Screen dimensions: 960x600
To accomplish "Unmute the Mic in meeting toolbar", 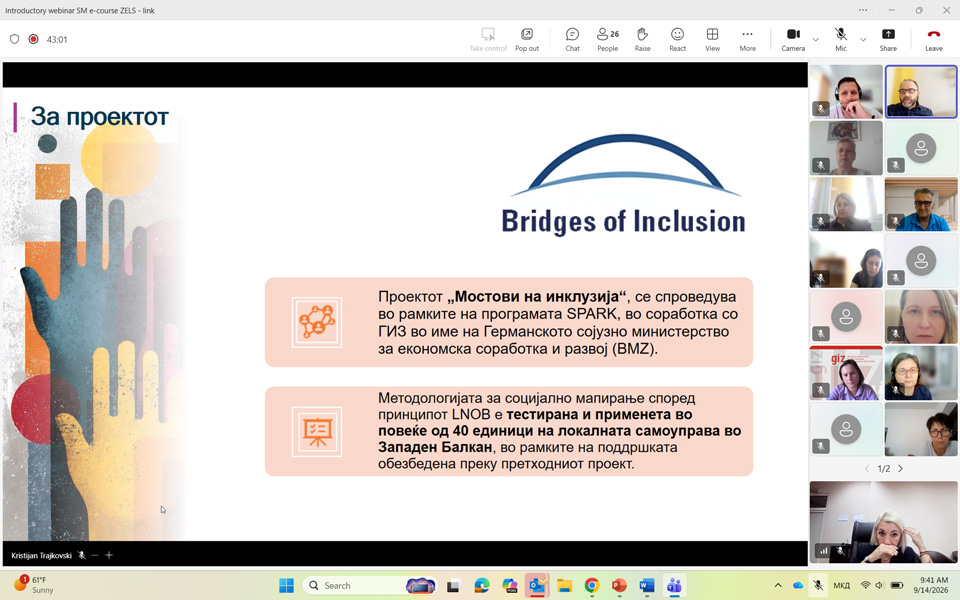I will click(841, 39).
